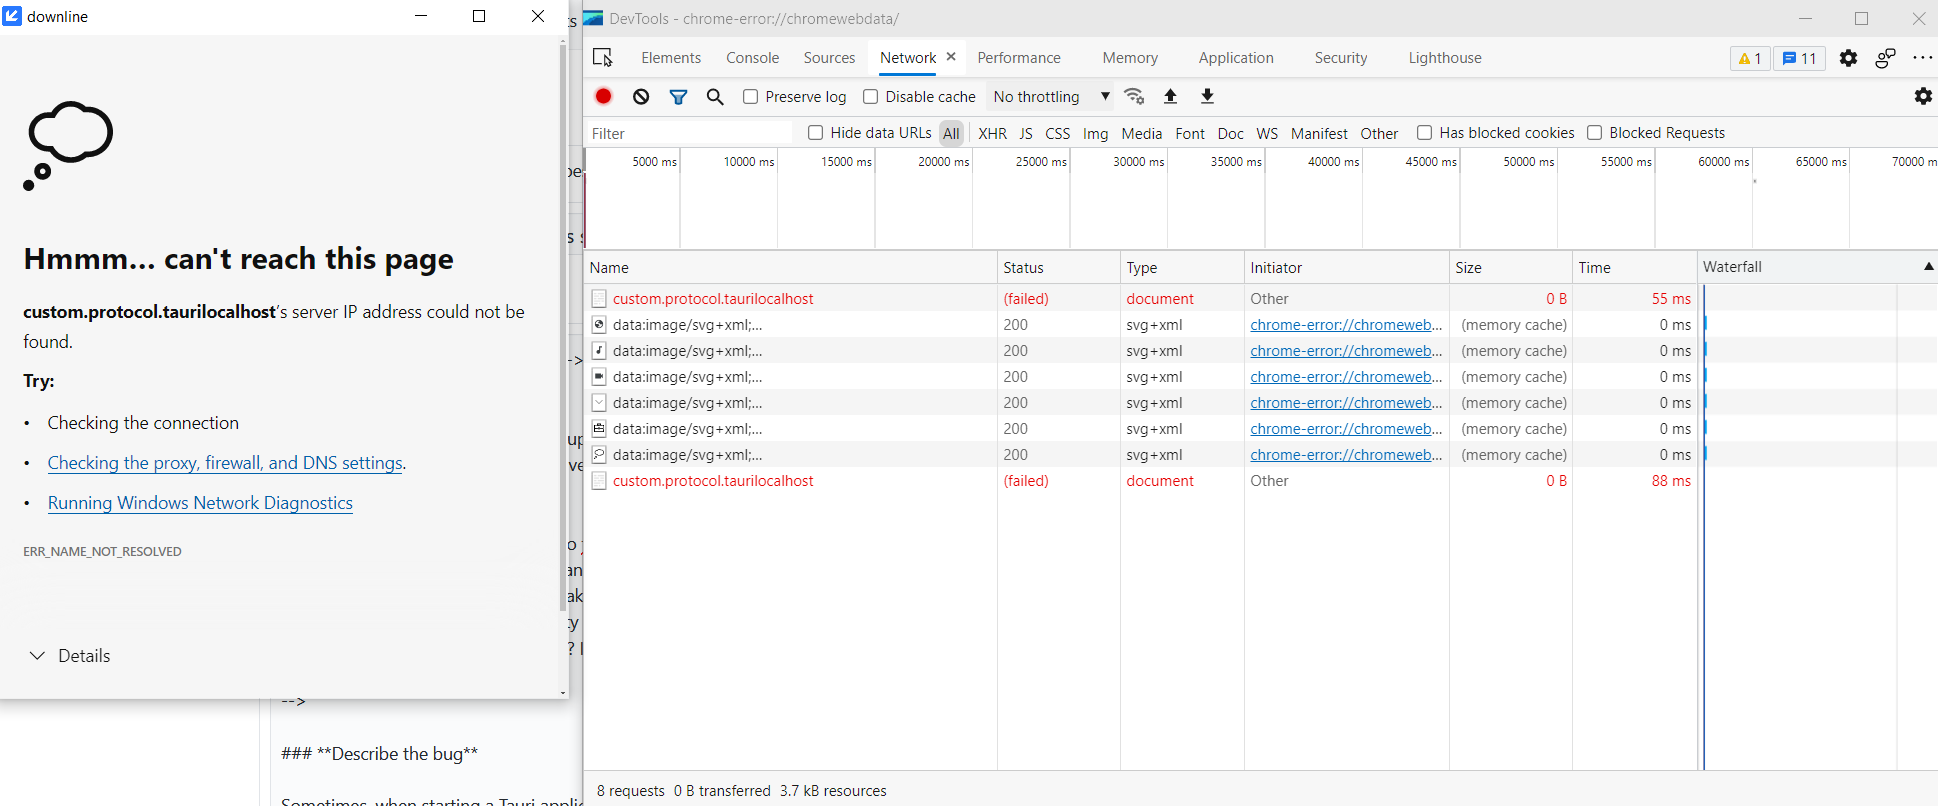The width and height of the screenshot is (1938, 806).
Task: Open the No throttling dropdown
Action: pos(1051,97)
